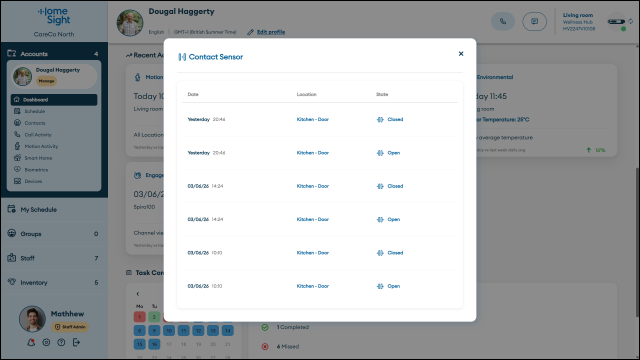
Task: Go to previous month in task calendar
Action: click(138, 293)
